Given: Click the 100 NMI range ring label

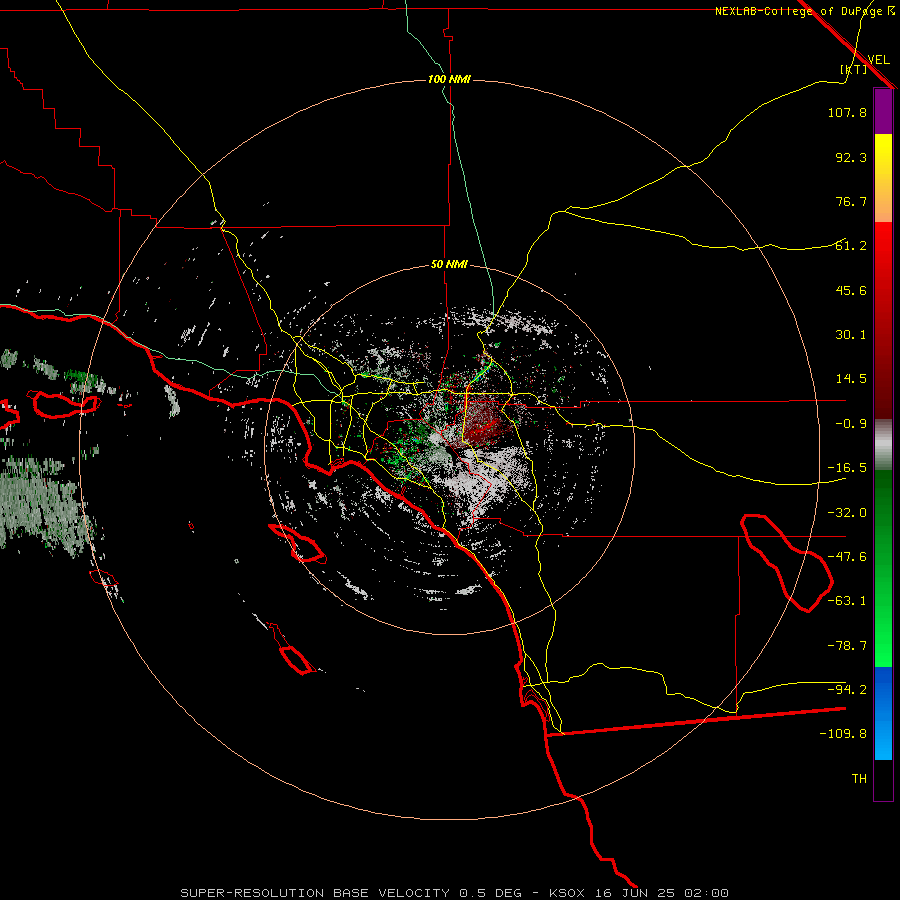Looking at the screenshot, I should [449, 79].
